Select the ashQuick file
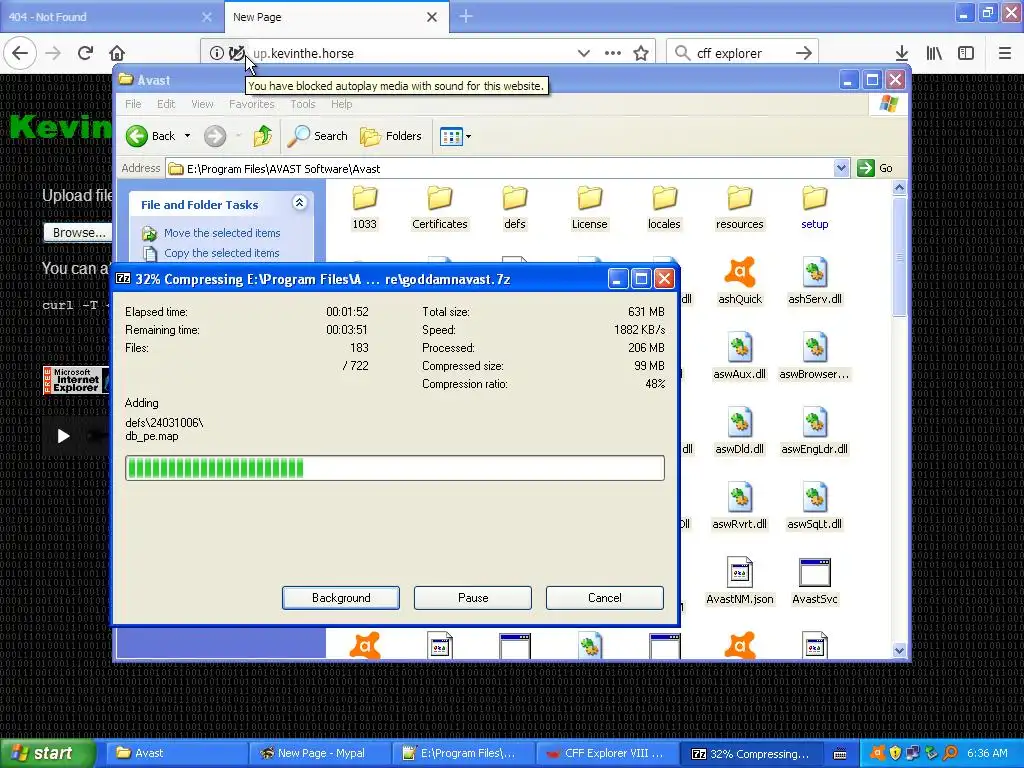This screenshot has width=1024, height=768. click(x=740, y=282)
